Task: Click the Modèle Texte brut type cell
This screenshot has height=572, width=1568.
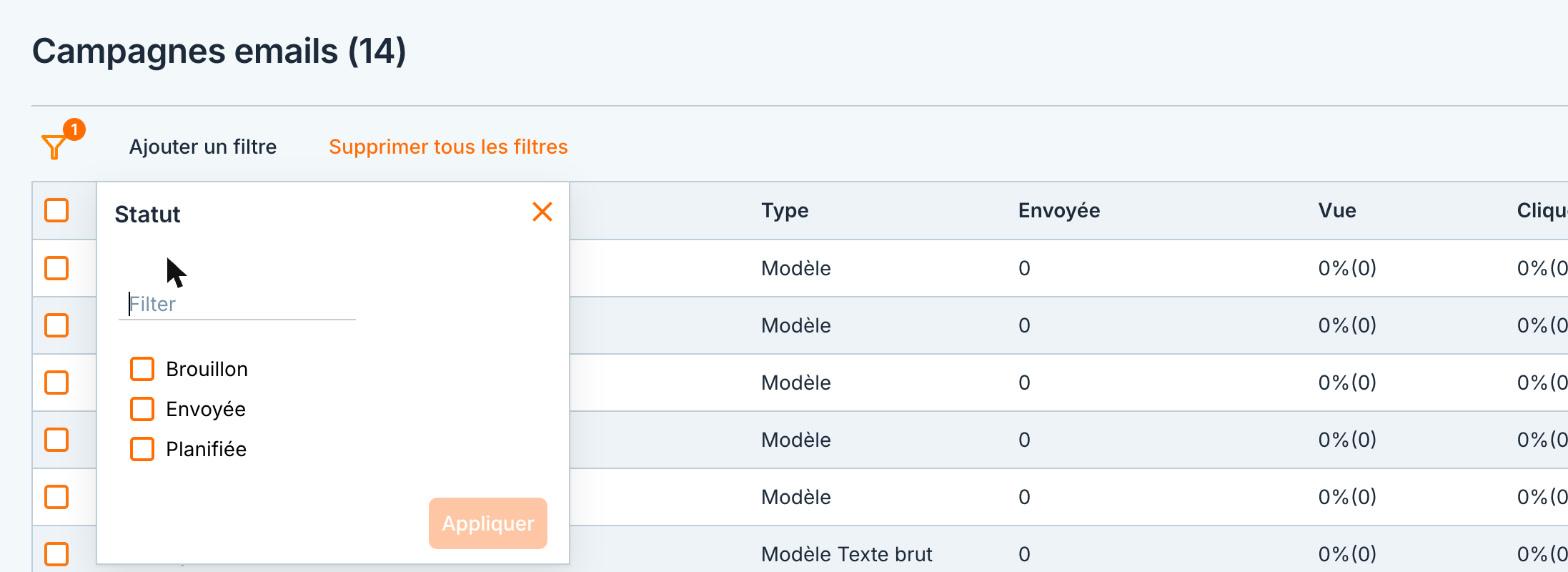Action: coord(847,554)
